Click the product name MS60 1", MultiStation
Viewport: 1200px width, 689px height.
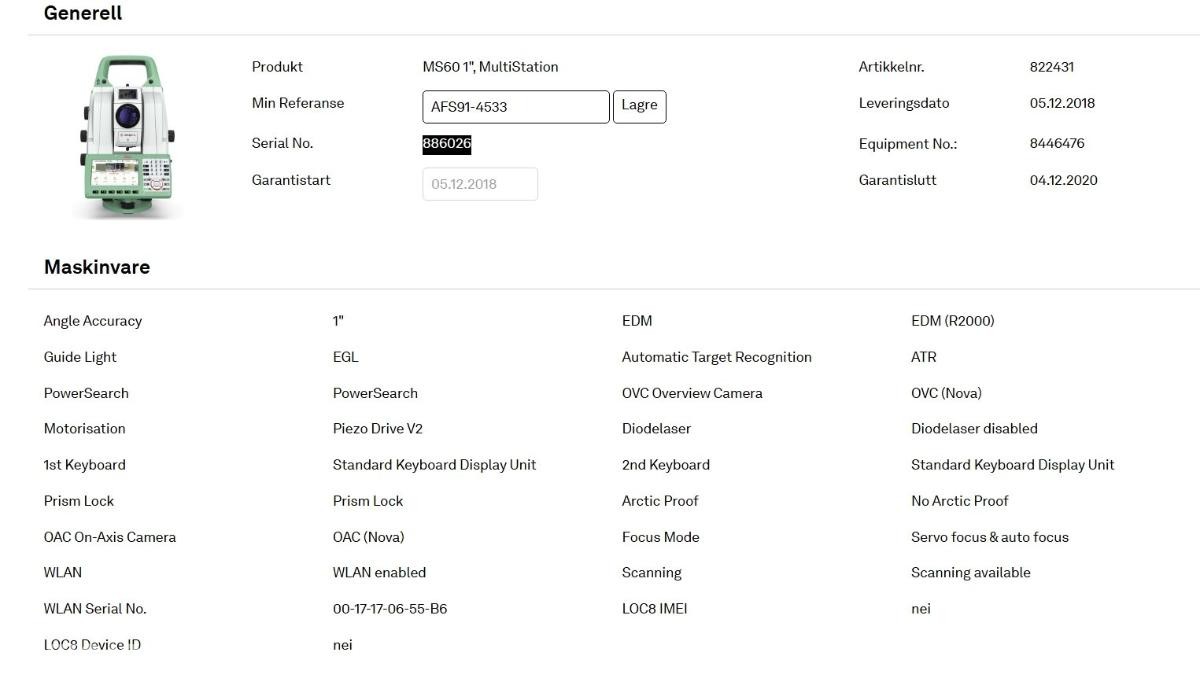pos(490,67)
